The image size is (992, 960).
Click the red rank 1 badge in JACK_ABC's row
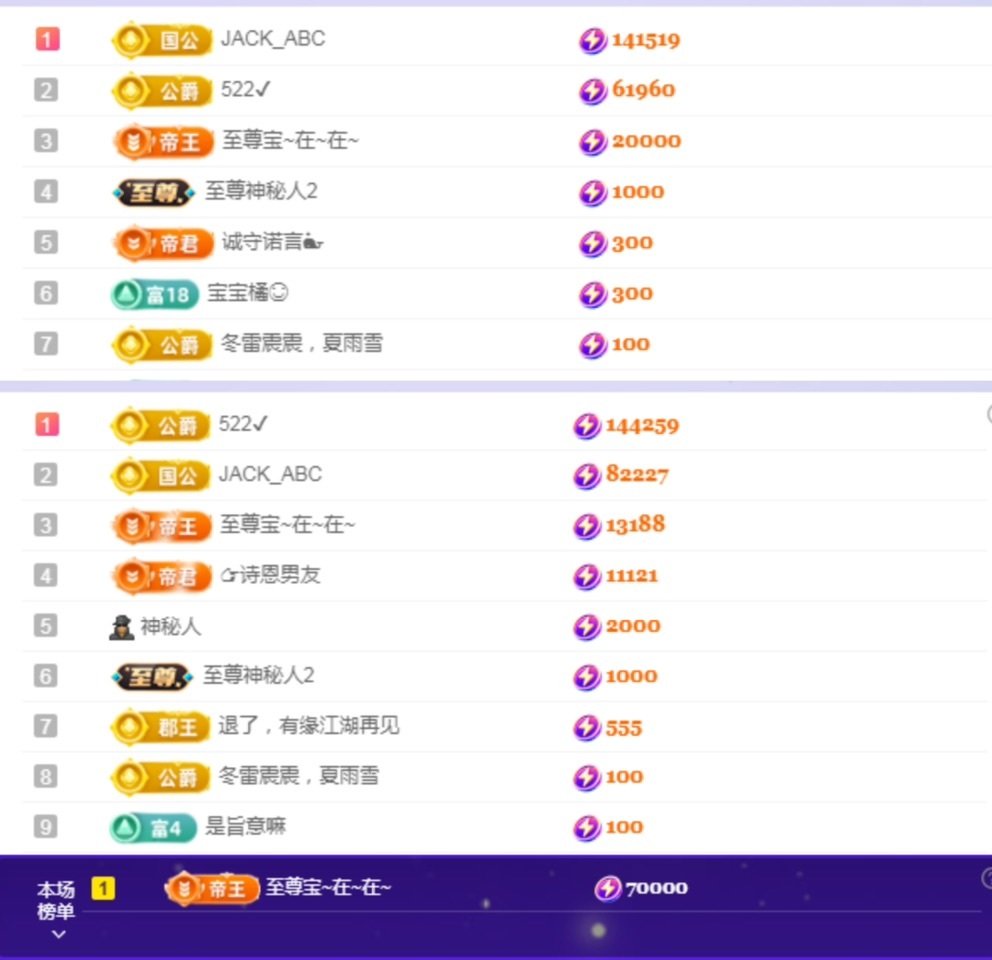(47, 40)
